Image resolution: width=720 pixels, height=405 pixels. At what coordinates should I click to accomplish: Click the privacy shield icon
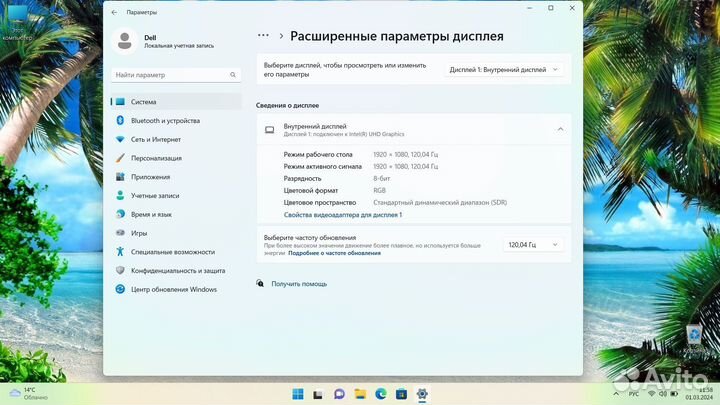point(120,270)
